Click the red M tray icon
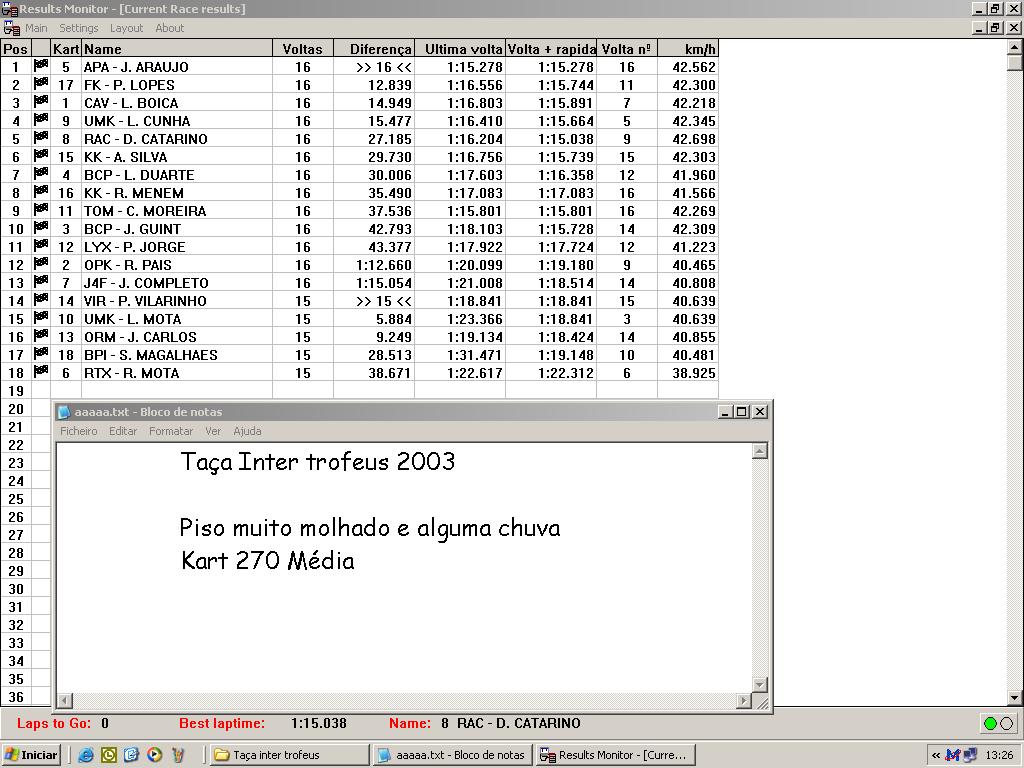Viewport: 1024px width, 768px height. tap(952, 755)
